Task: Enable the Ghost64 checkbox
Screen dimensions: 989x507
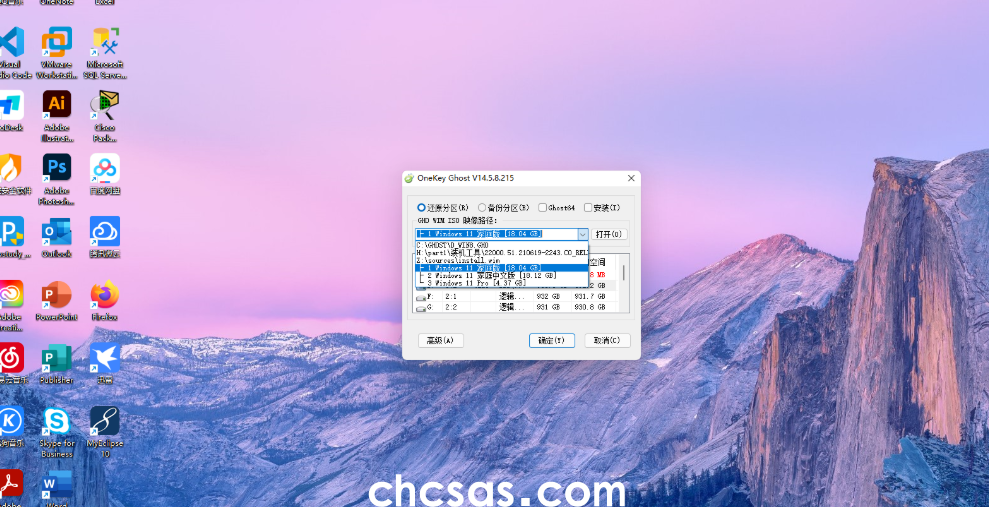Action: click(556, 207)
